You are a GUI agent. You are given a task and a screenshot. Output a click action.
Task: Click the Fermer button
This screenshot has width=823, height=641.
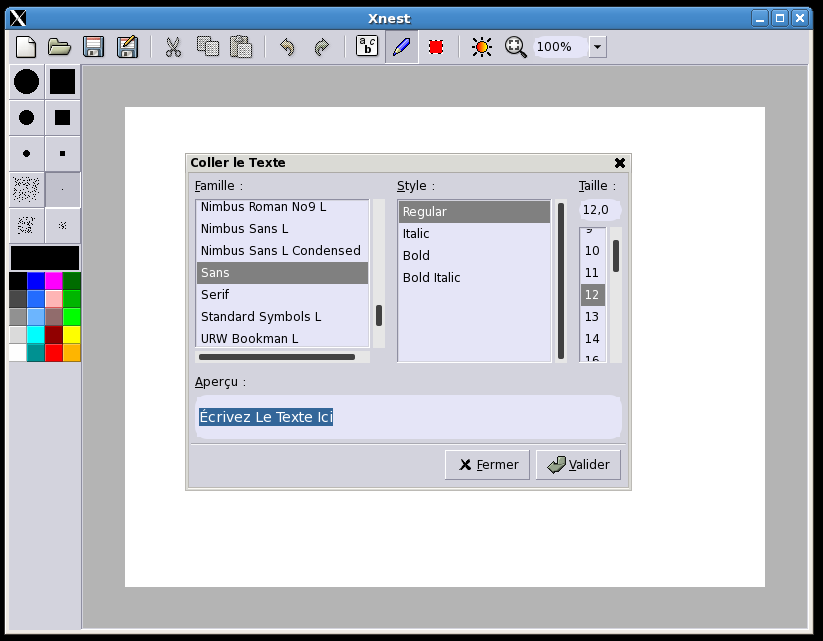click(x=487, y=465)
